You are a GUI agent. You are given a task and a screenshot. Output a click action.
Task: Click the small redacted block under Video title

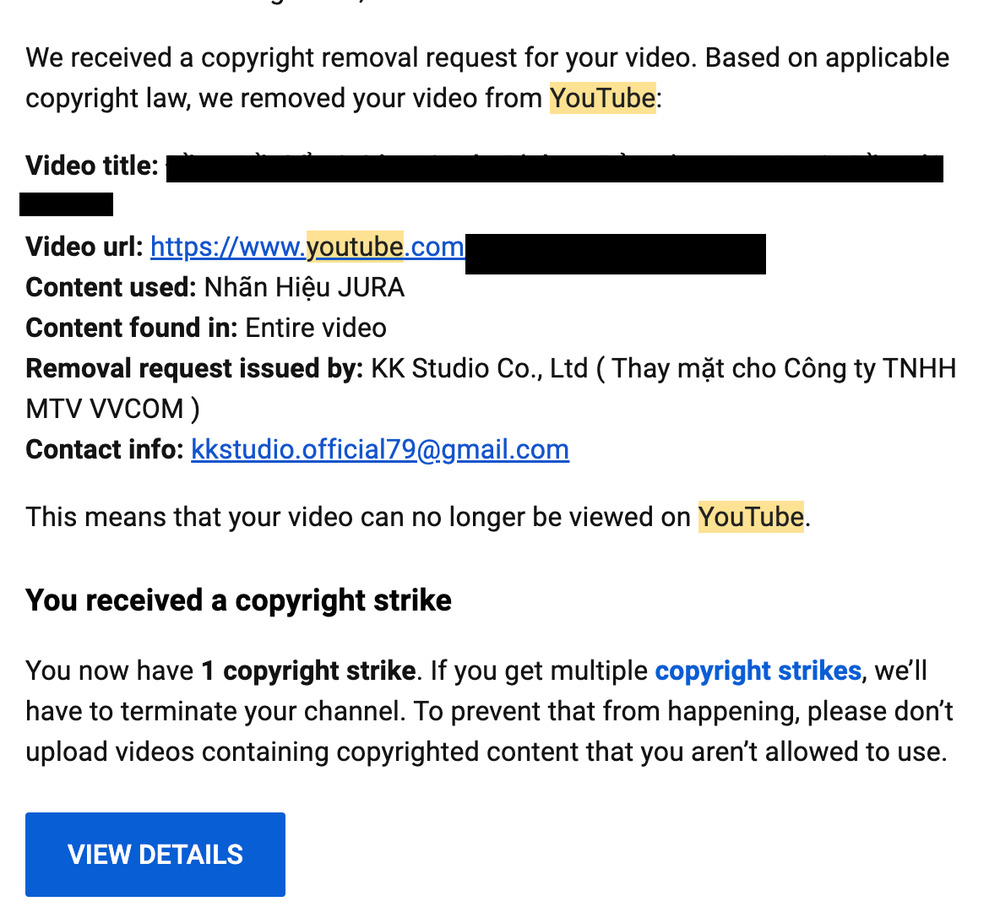66,204
